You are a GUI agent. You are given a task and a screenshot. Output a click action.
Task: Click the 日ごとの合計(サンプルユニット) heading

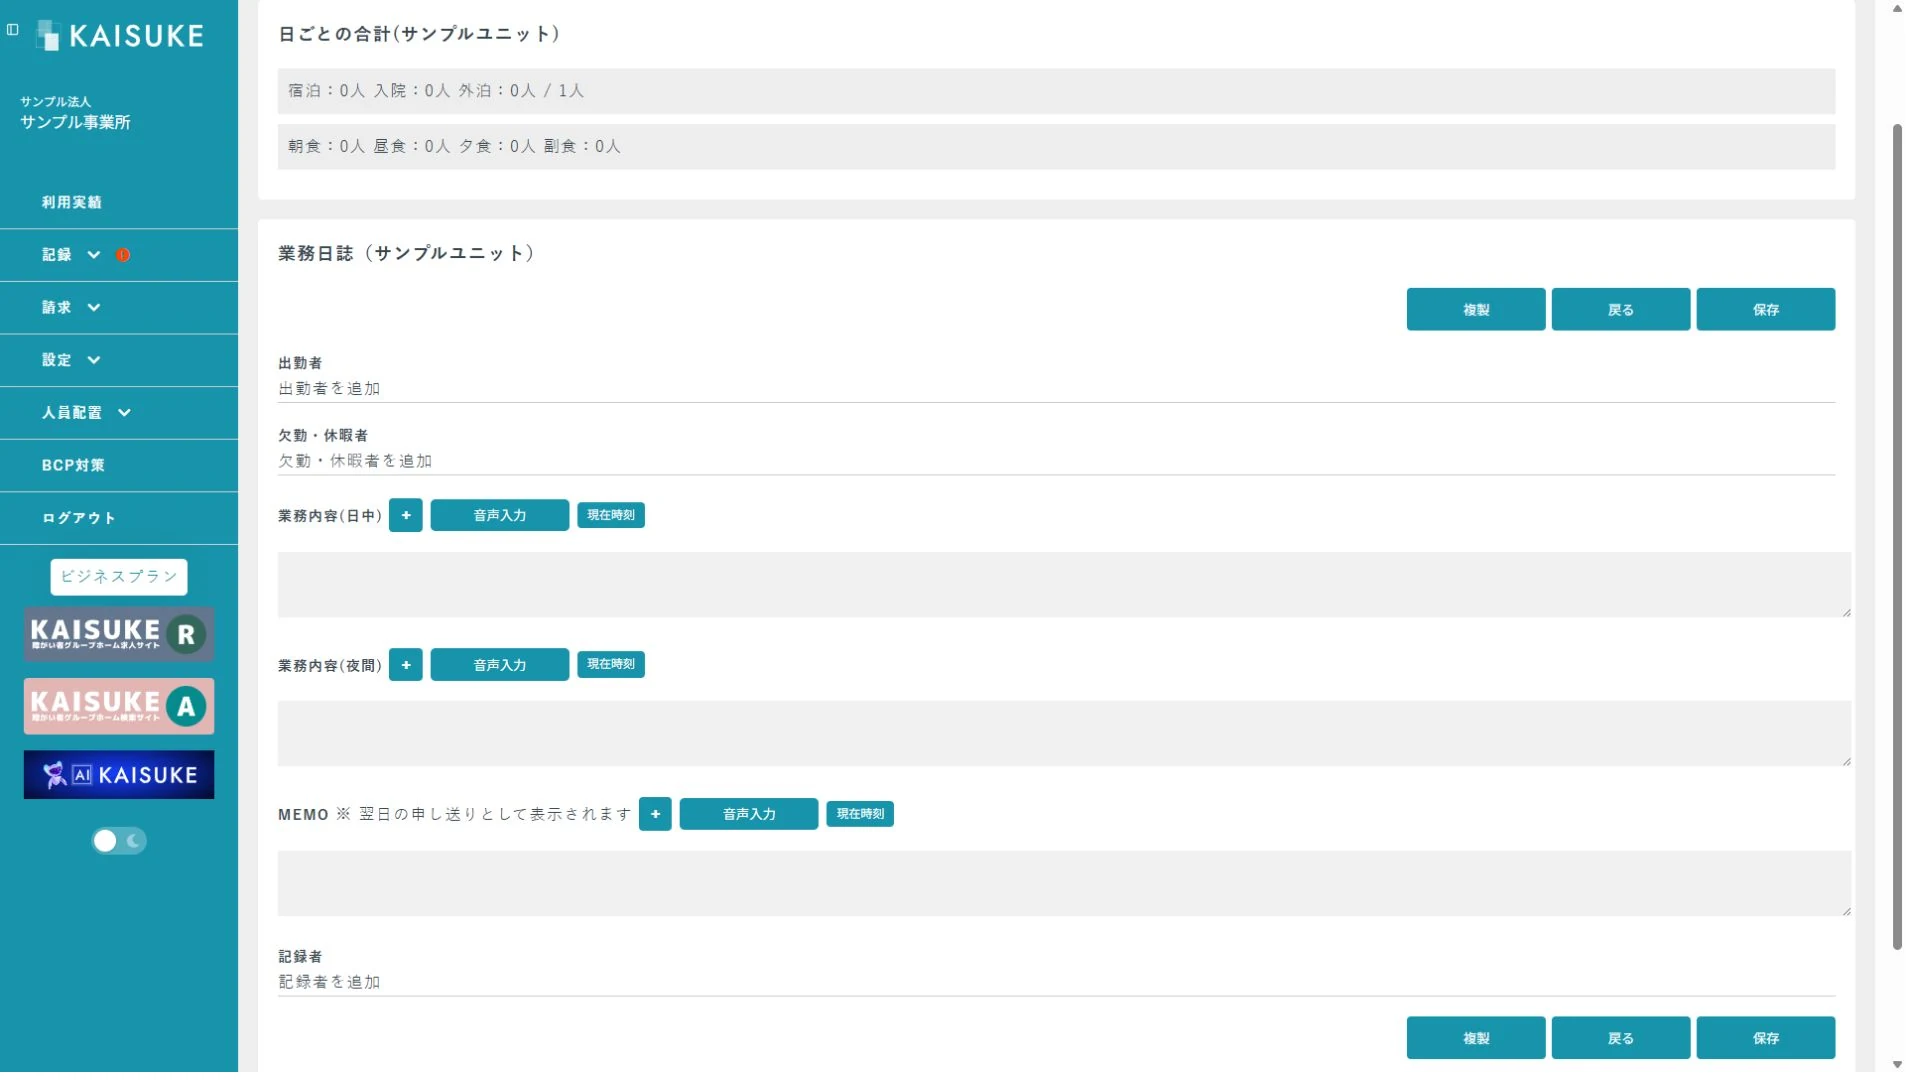coord(419,35)
